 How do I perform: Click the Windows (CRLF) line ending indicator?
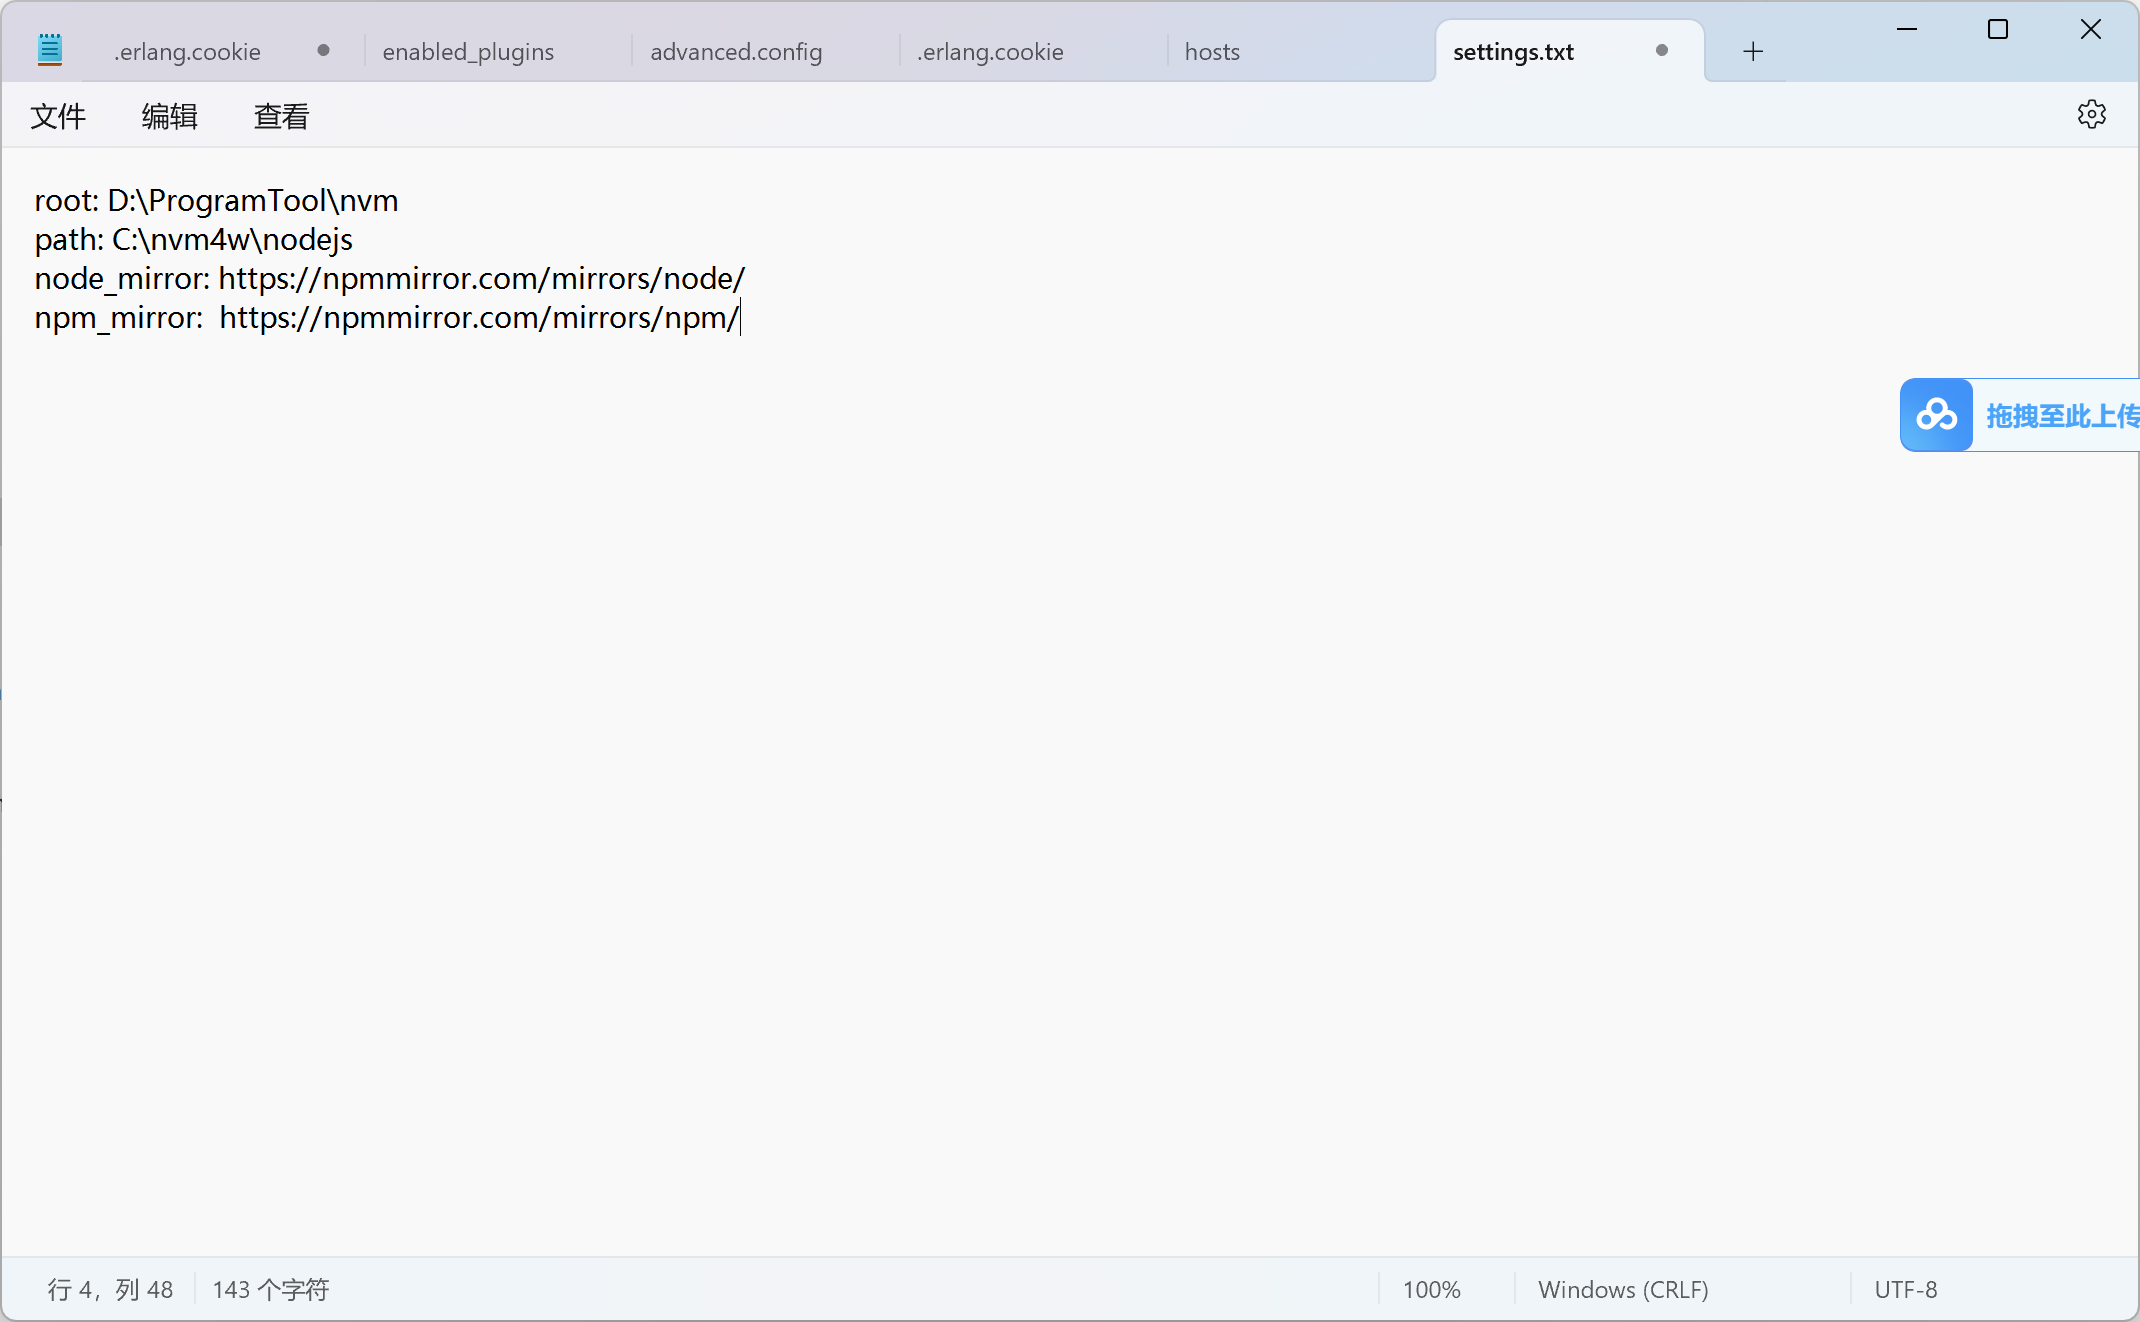pyautogui.click(x=1622, y=1290)
